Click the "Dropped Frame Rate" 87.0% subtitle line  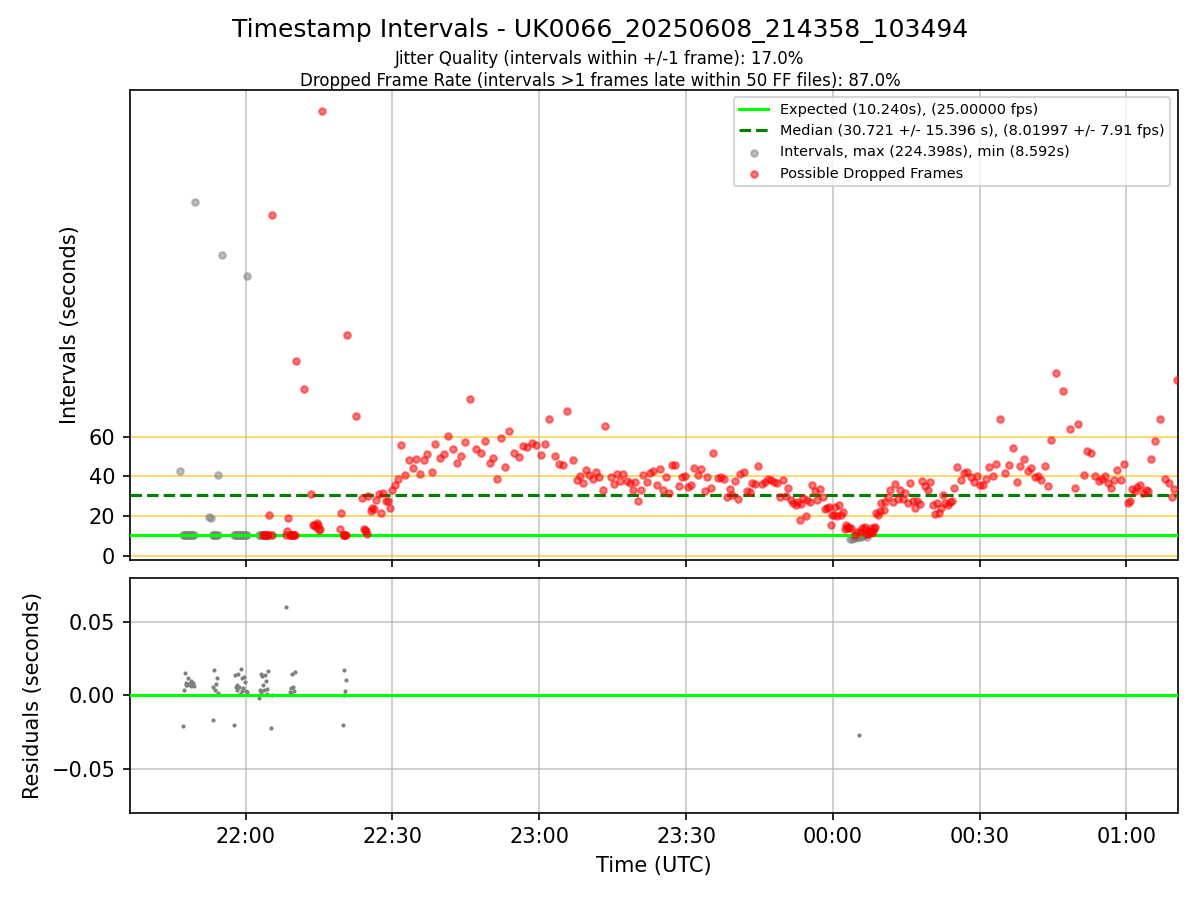(600, 80)
